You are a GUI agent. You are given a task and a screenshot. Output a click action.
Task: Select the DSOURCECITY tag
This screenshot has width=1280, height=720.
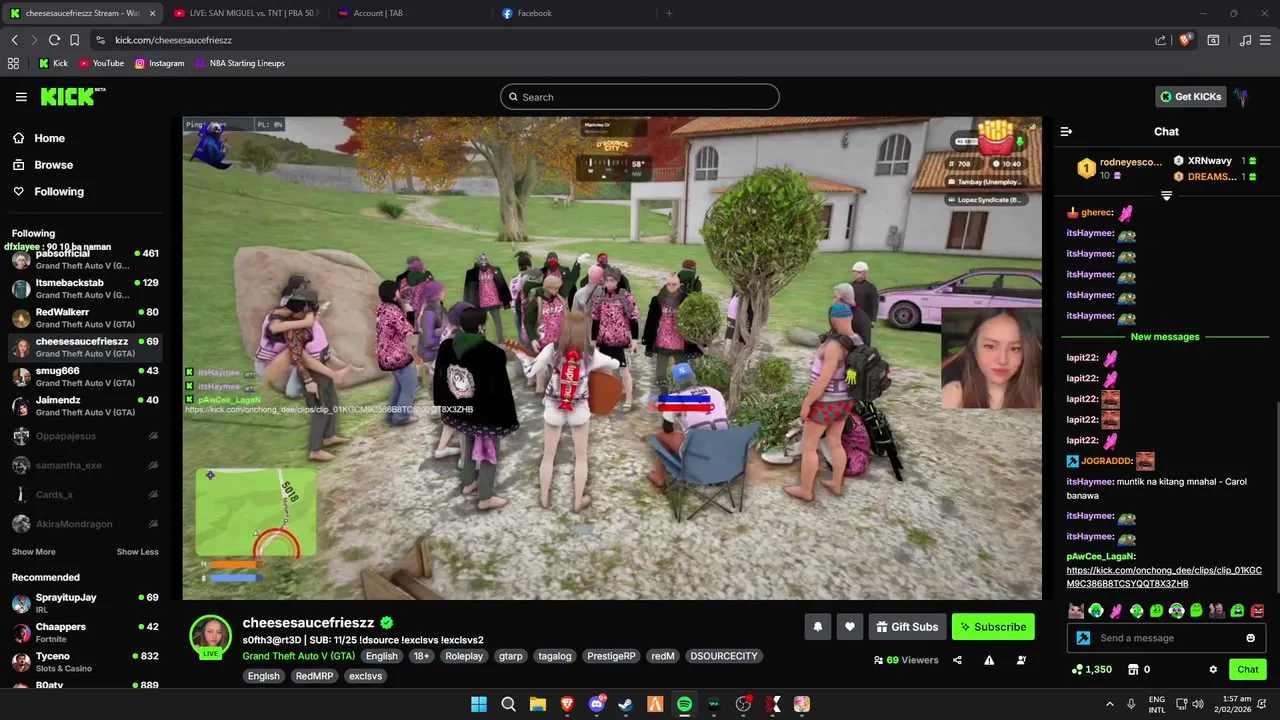724,656
